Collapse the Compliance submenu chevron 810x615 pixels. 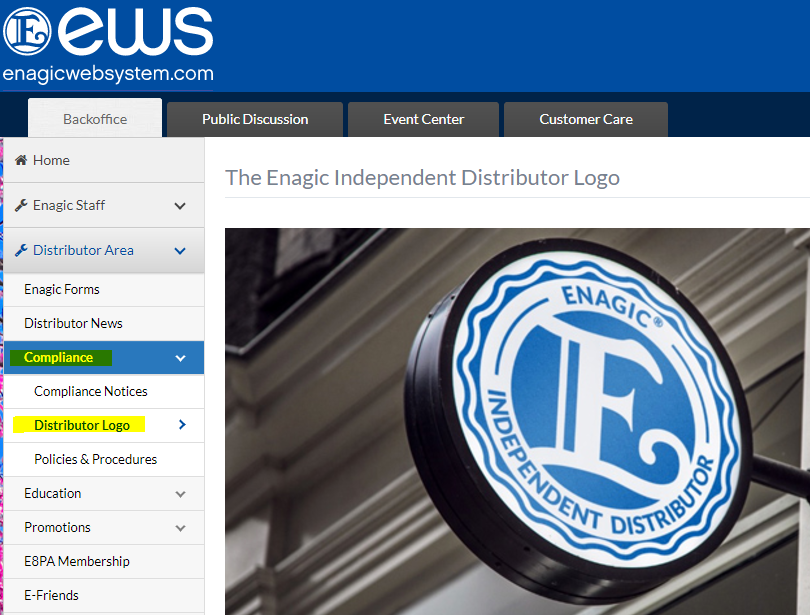click(x=180, y=358)
